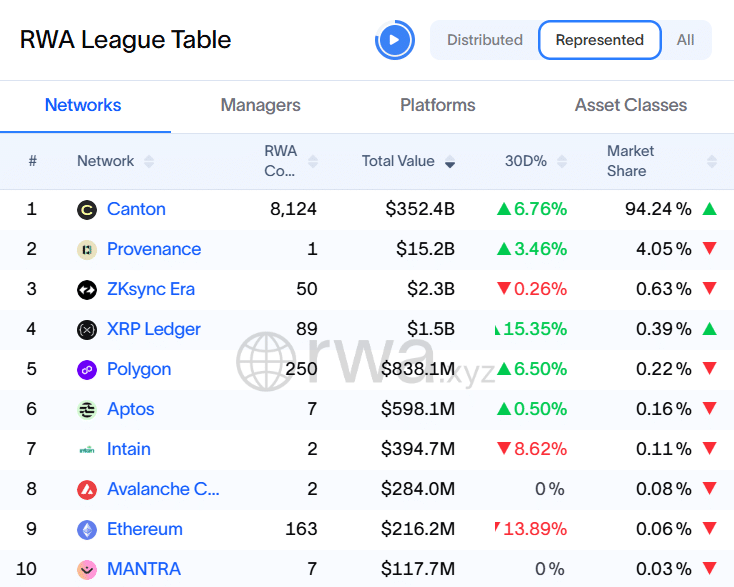Click the ZKsync Era logo icon

[87, 290]
